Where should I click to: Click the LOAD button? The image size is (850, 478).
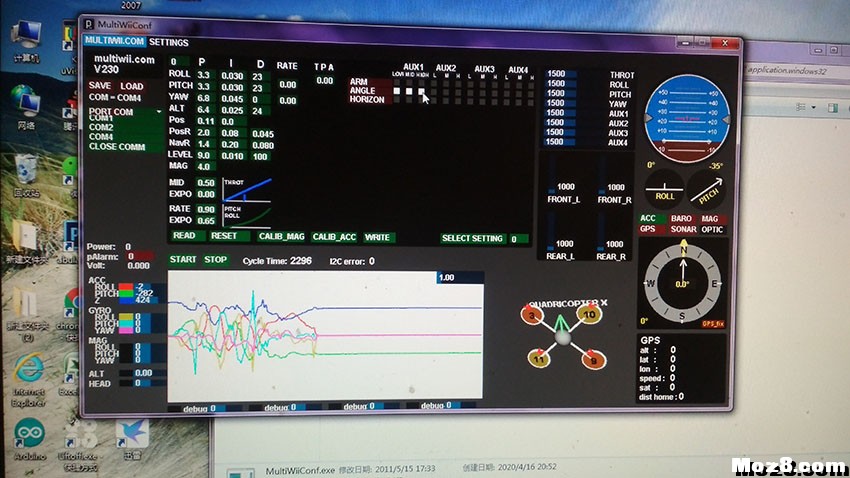pyautogui.click(x=132, y=86)
